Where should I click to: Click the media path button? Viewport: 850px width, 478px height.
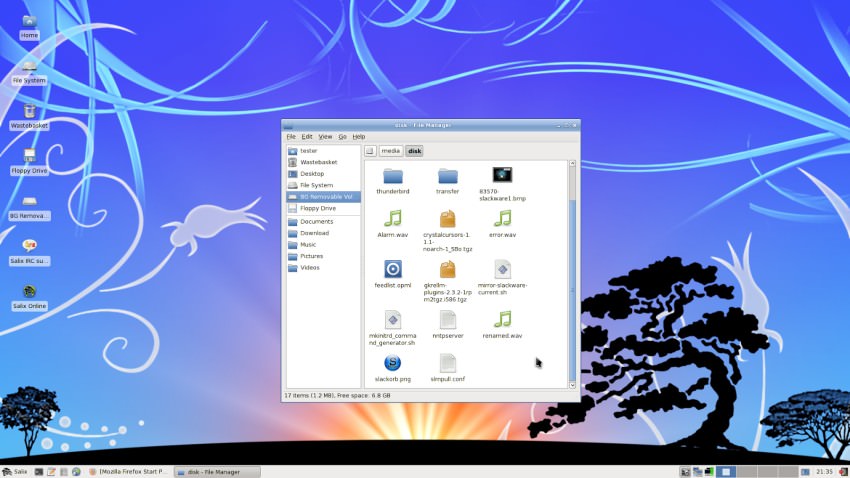[x=390, y=151]
